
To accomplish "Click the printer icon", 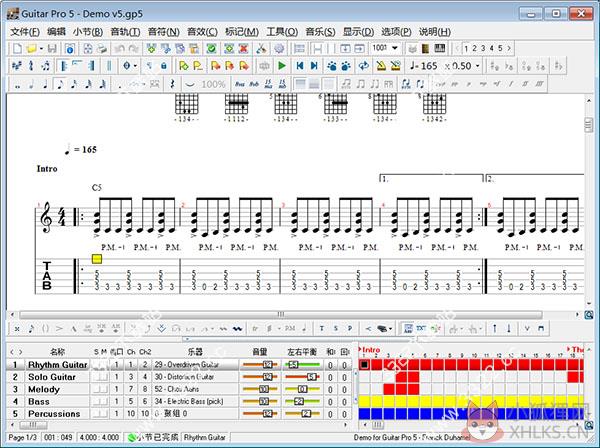I will (102, 49).
